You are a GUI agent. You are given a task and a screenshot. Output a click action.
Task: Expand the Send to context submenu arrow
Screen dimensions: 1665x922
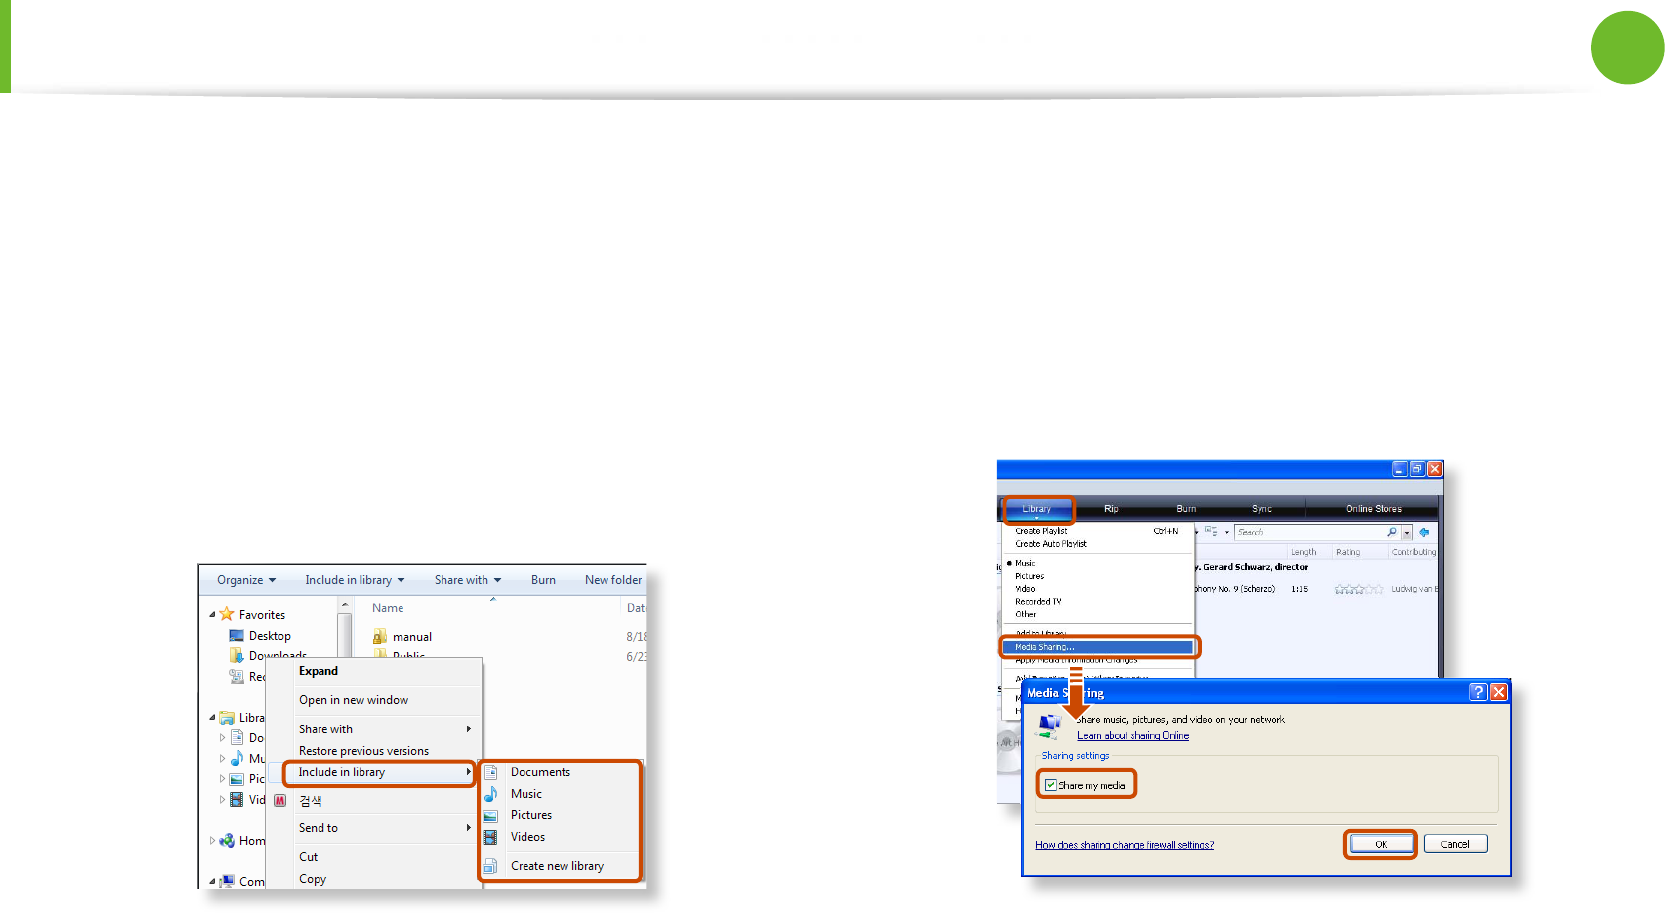468,828
